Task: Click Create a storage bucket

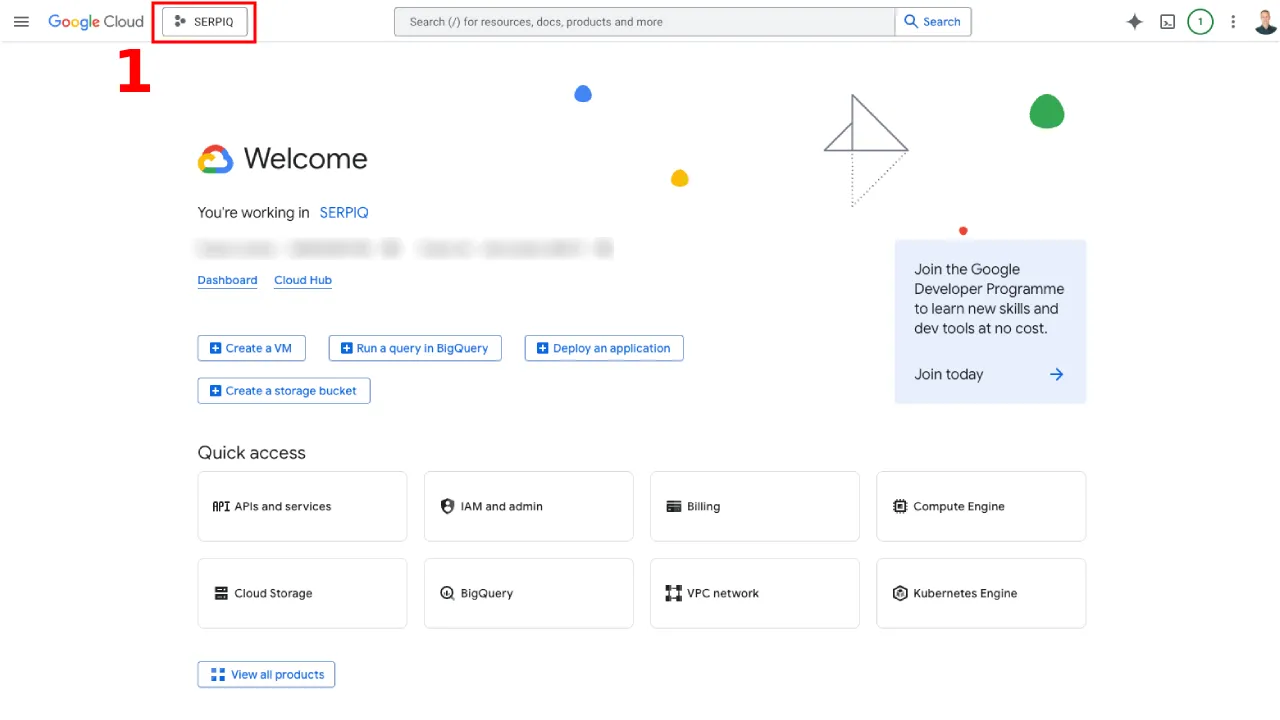Action: click(284, 391)
